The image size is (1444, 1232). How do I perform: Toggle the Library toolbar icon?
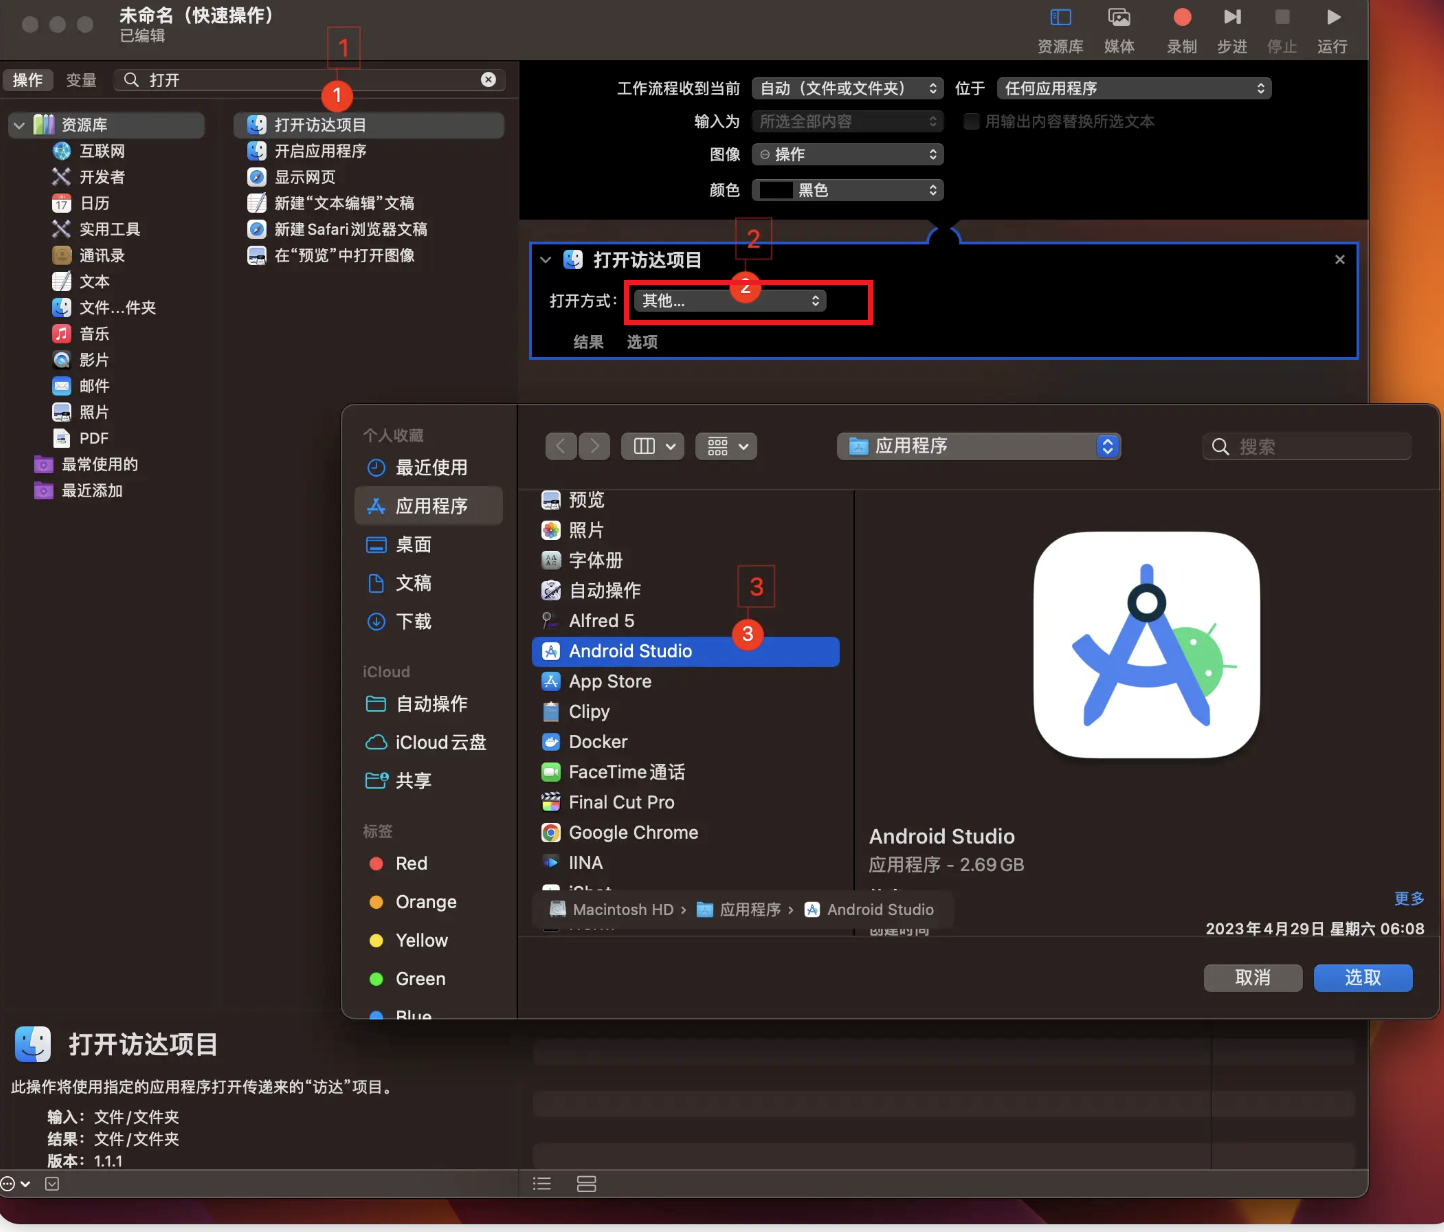click(x=1061, y=18)
